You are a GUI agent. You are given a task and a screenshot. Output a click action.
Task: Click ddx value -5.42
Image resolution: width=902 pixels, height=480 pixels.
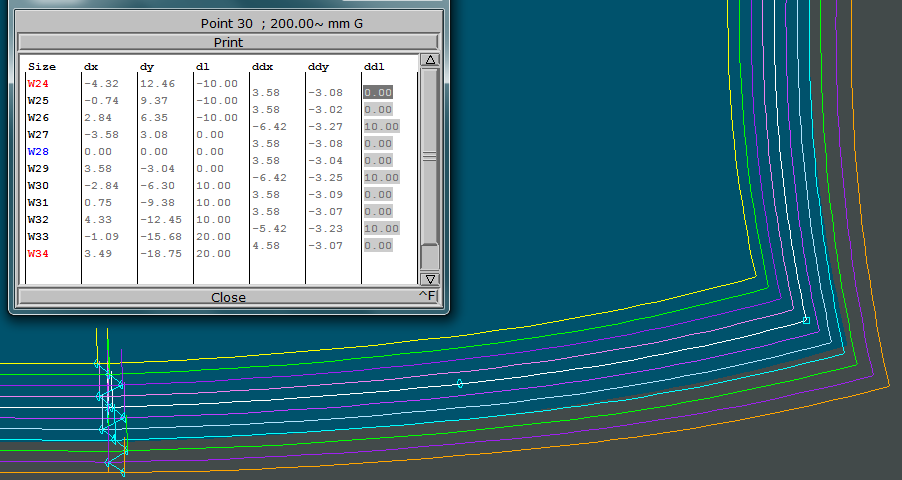tap(269, 228)
